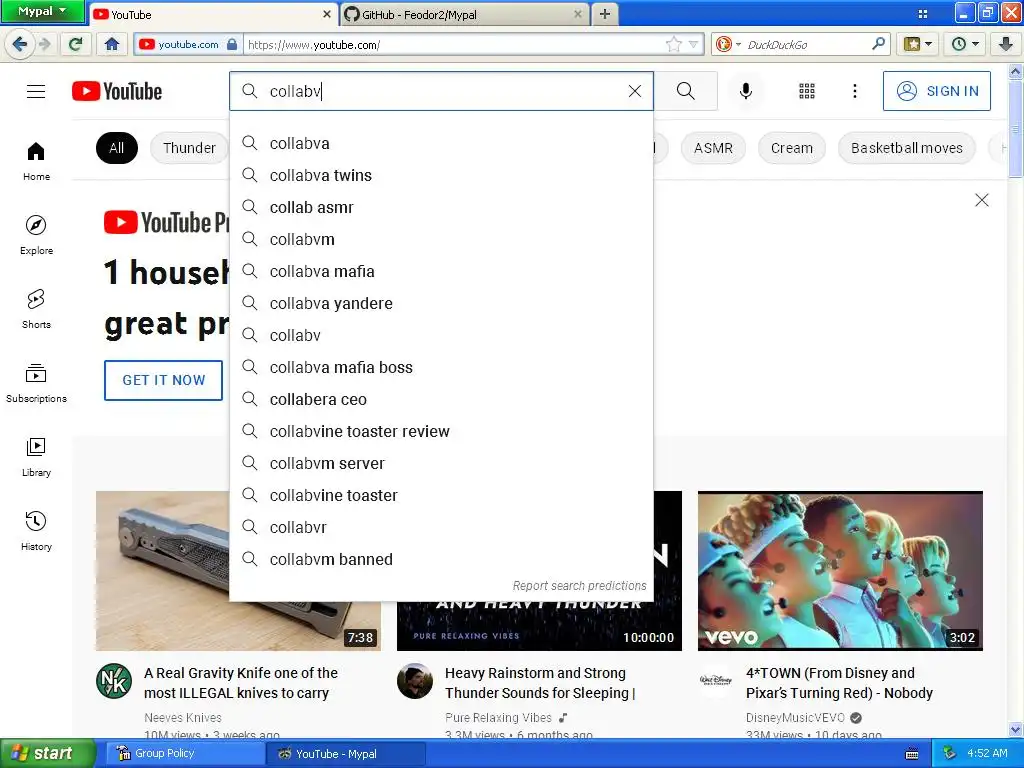Open the DuckDuckGo search engine dropdown

coord(728,44)
